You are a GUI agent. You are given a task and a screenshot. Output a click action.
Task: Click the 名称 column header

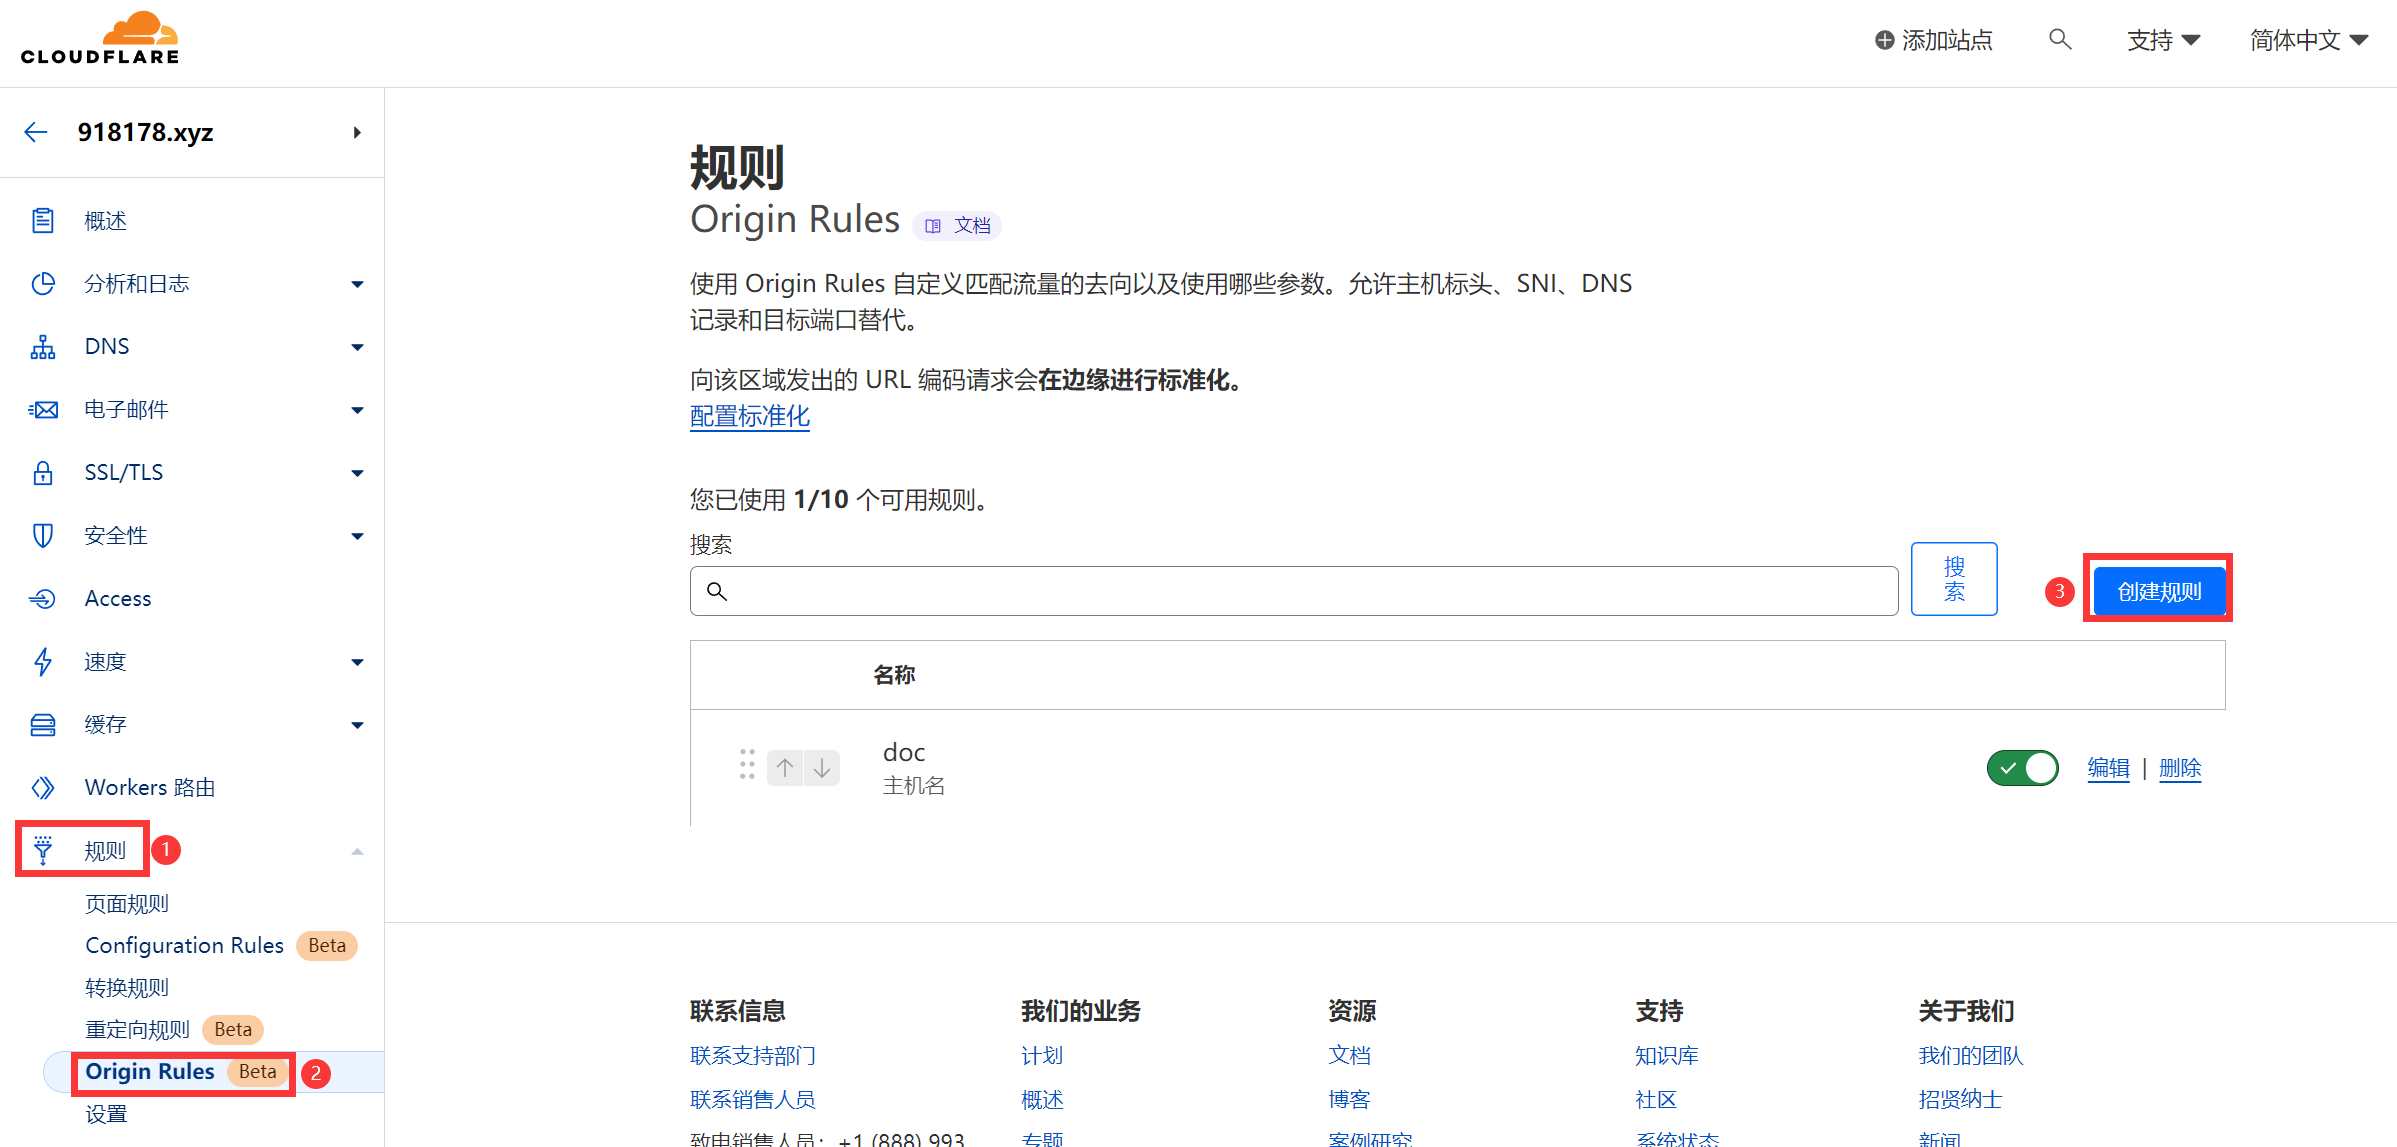click(x=894, y=675)
